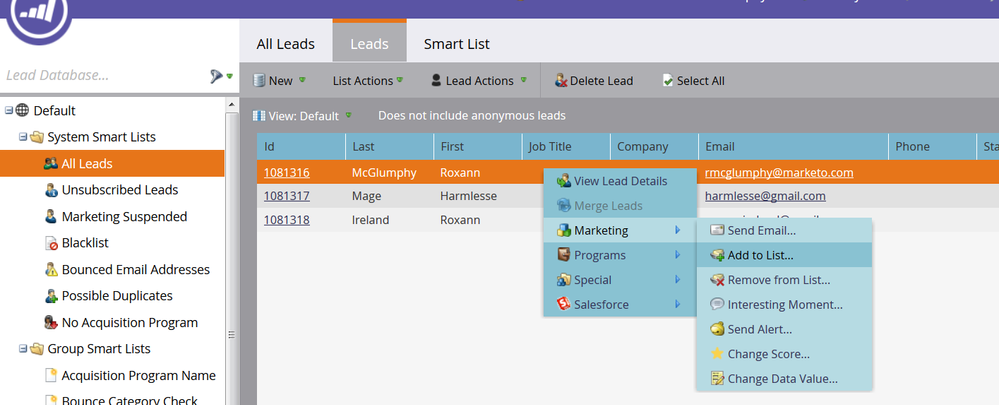Click the search filter icon beside Lead Database
999x405 pixels.
coord(216,76)
